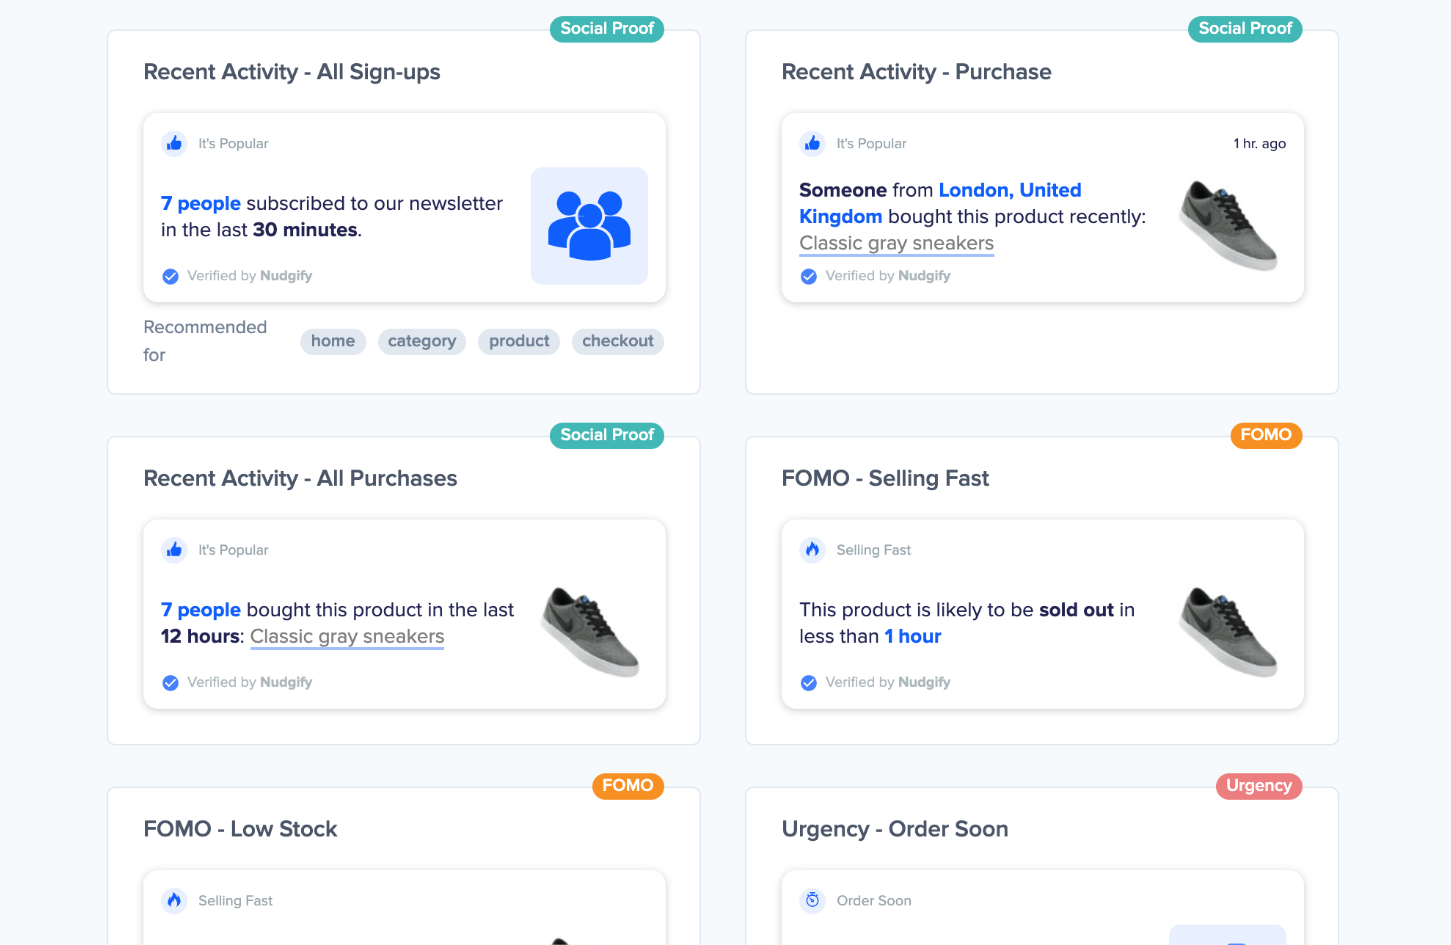Click the blue people group icon
Viewport: 1451px width, 945px height.
[589, 226]
